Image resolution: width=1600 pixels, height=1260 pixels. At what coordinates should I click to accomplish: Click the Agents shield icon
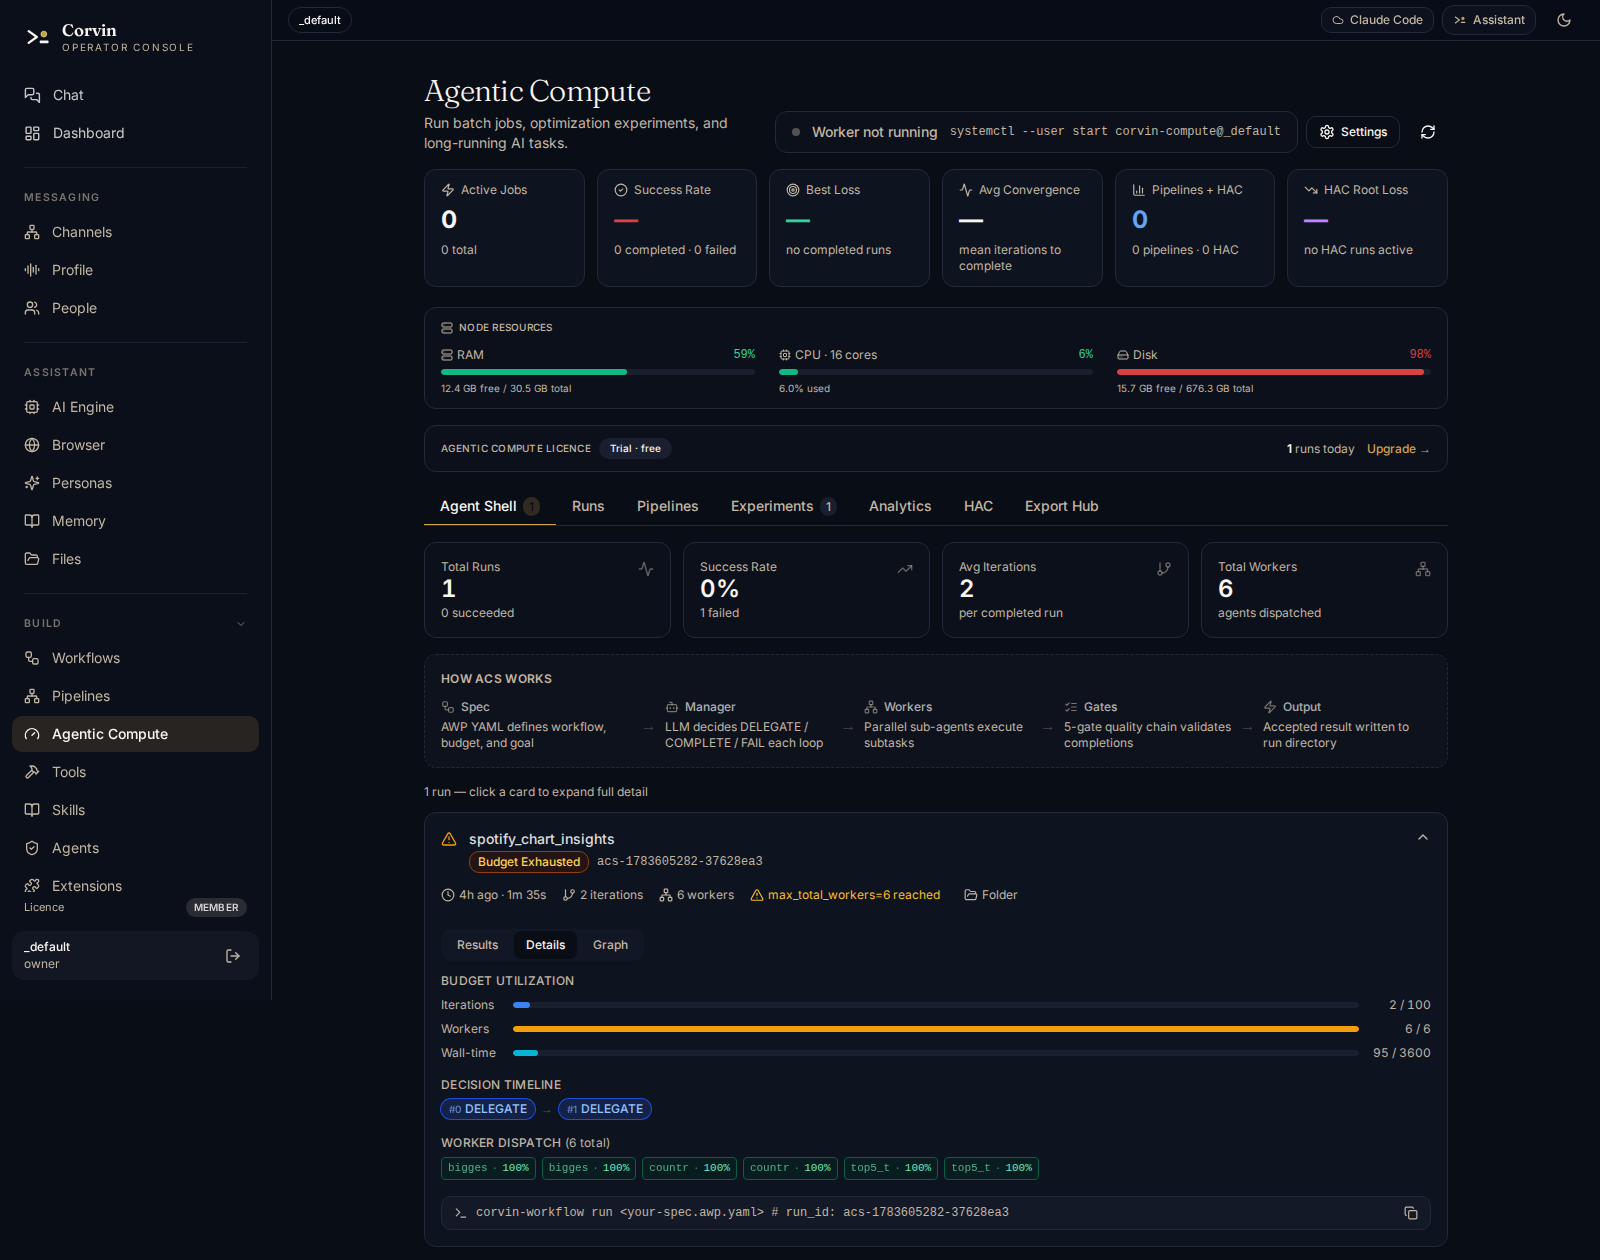pos(32,848)
